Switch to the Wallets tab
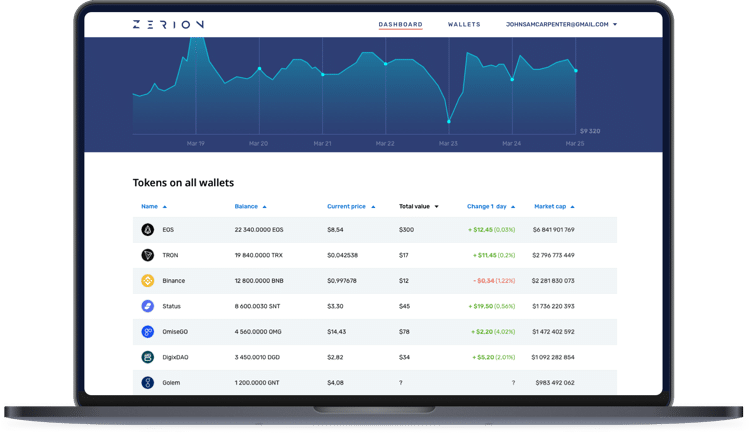 tap(464, 24)
